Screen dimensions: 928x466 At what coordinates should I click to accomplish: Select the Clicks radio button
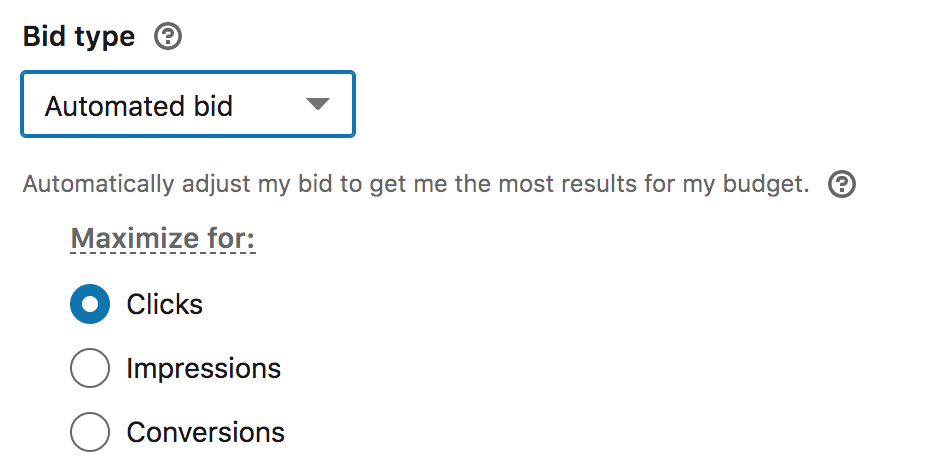tap(90, 305)
